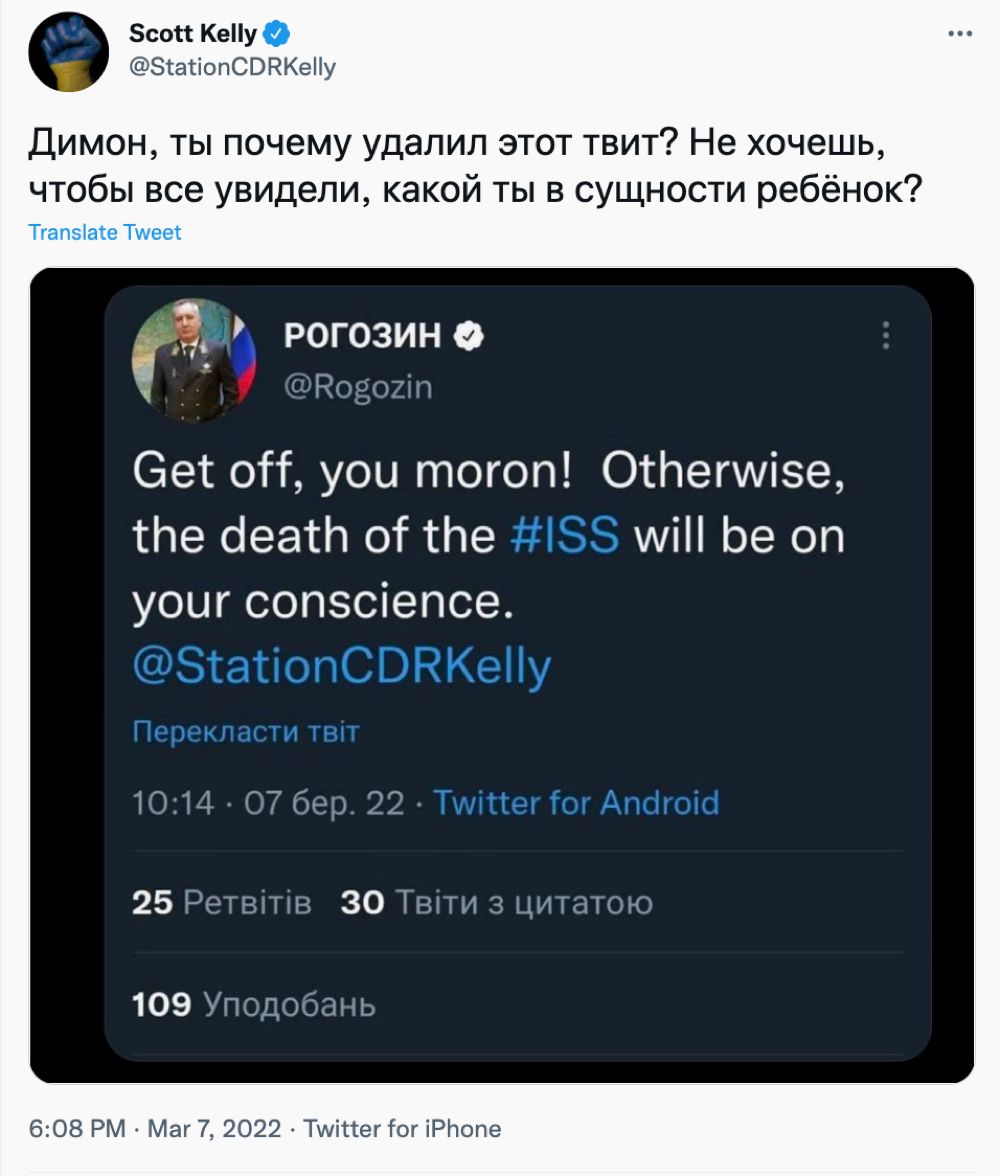Open the #ISS hashtag
Viewport: 1000px width, 1176px height.
tap(565, 537)
